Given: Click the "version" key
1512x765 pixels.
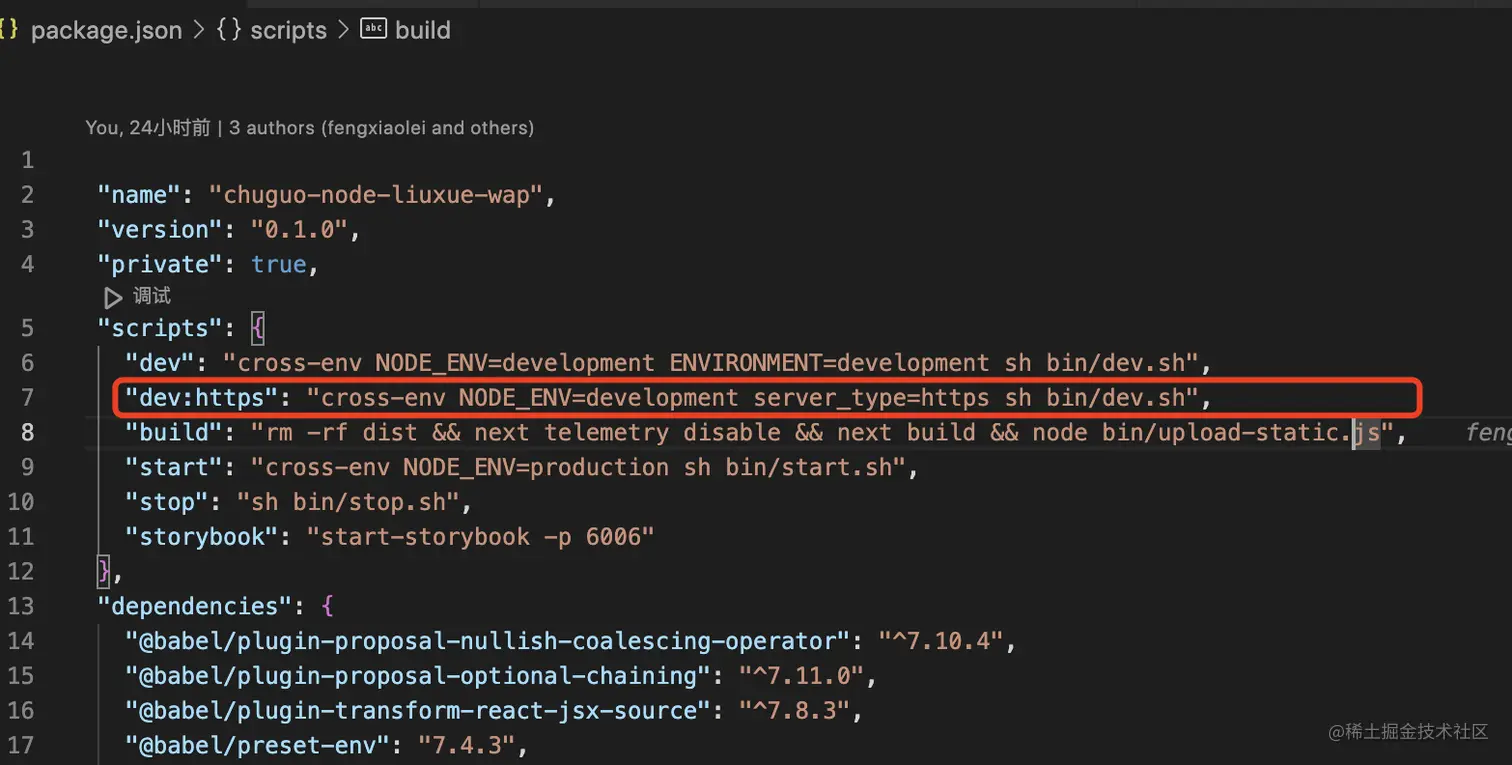Looking at the screenshot, I should (x=160, y=229).
